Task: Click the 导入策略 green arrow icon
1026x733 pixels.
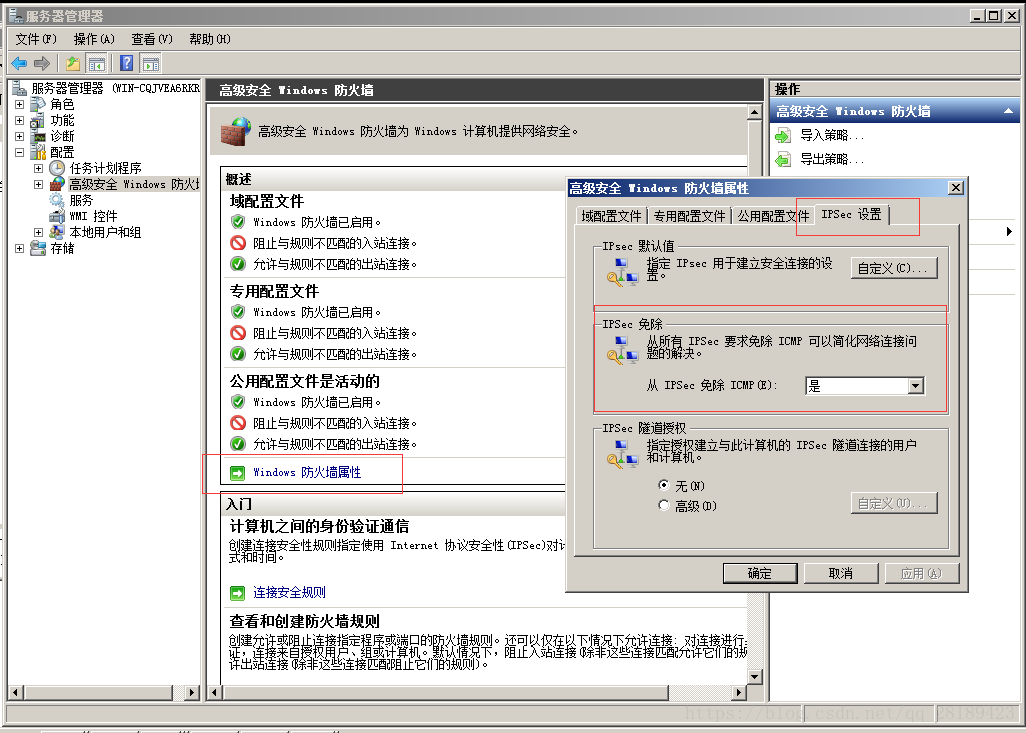Action: click(x=783, y=135)
